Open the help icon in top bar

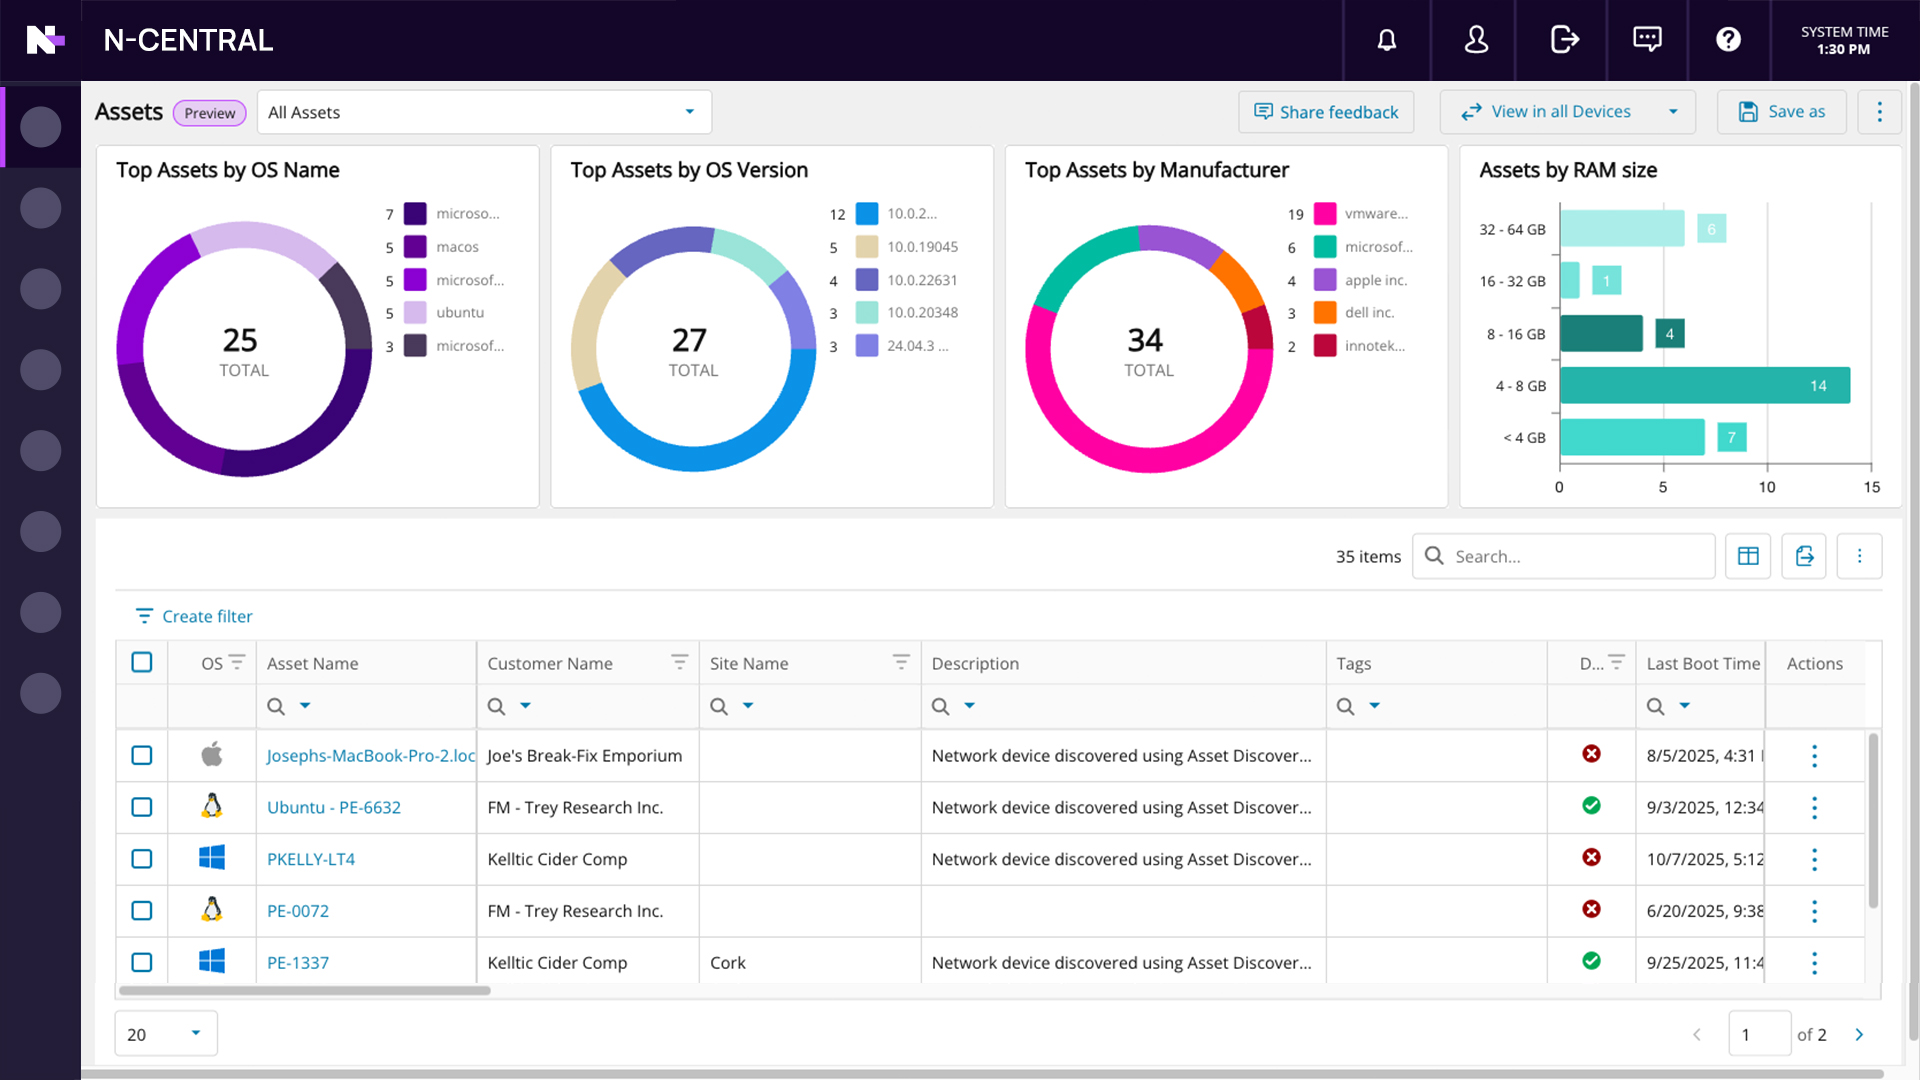coord(1729,40)
